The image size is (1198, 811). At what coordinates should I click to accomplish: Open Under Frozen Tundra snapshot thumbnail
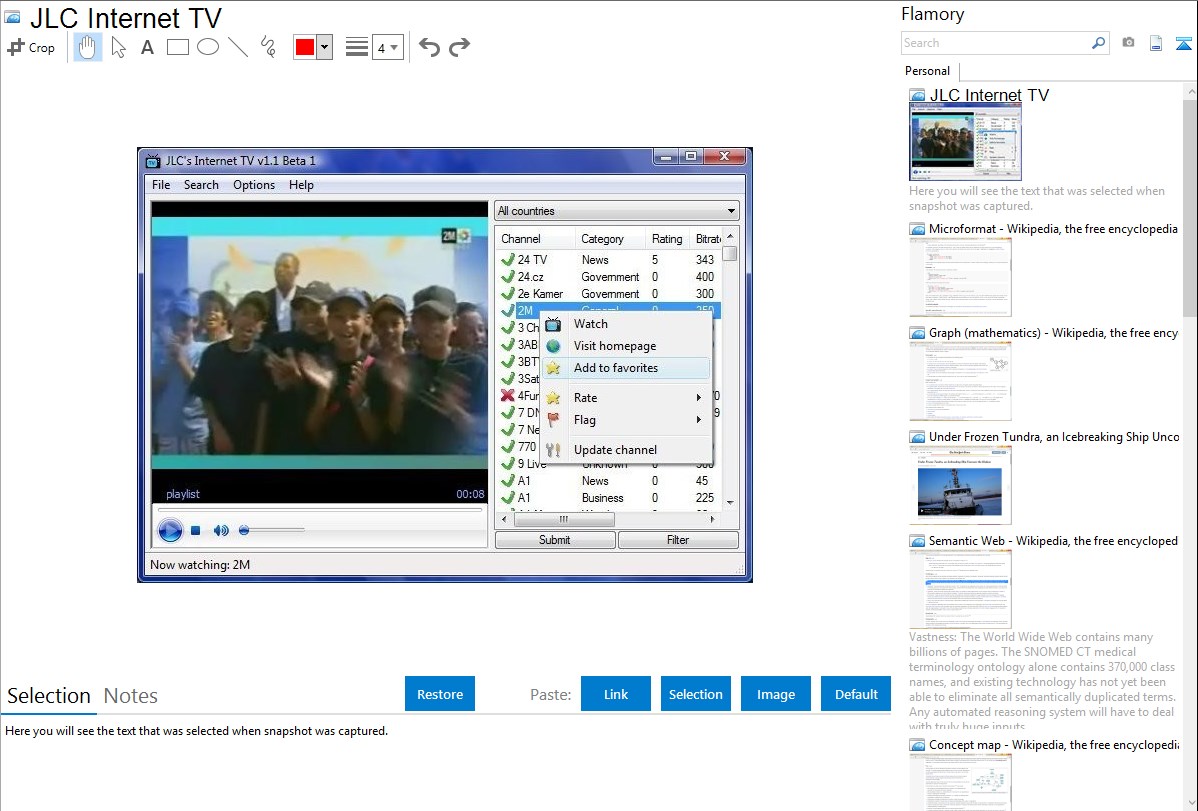pos(960,485)
